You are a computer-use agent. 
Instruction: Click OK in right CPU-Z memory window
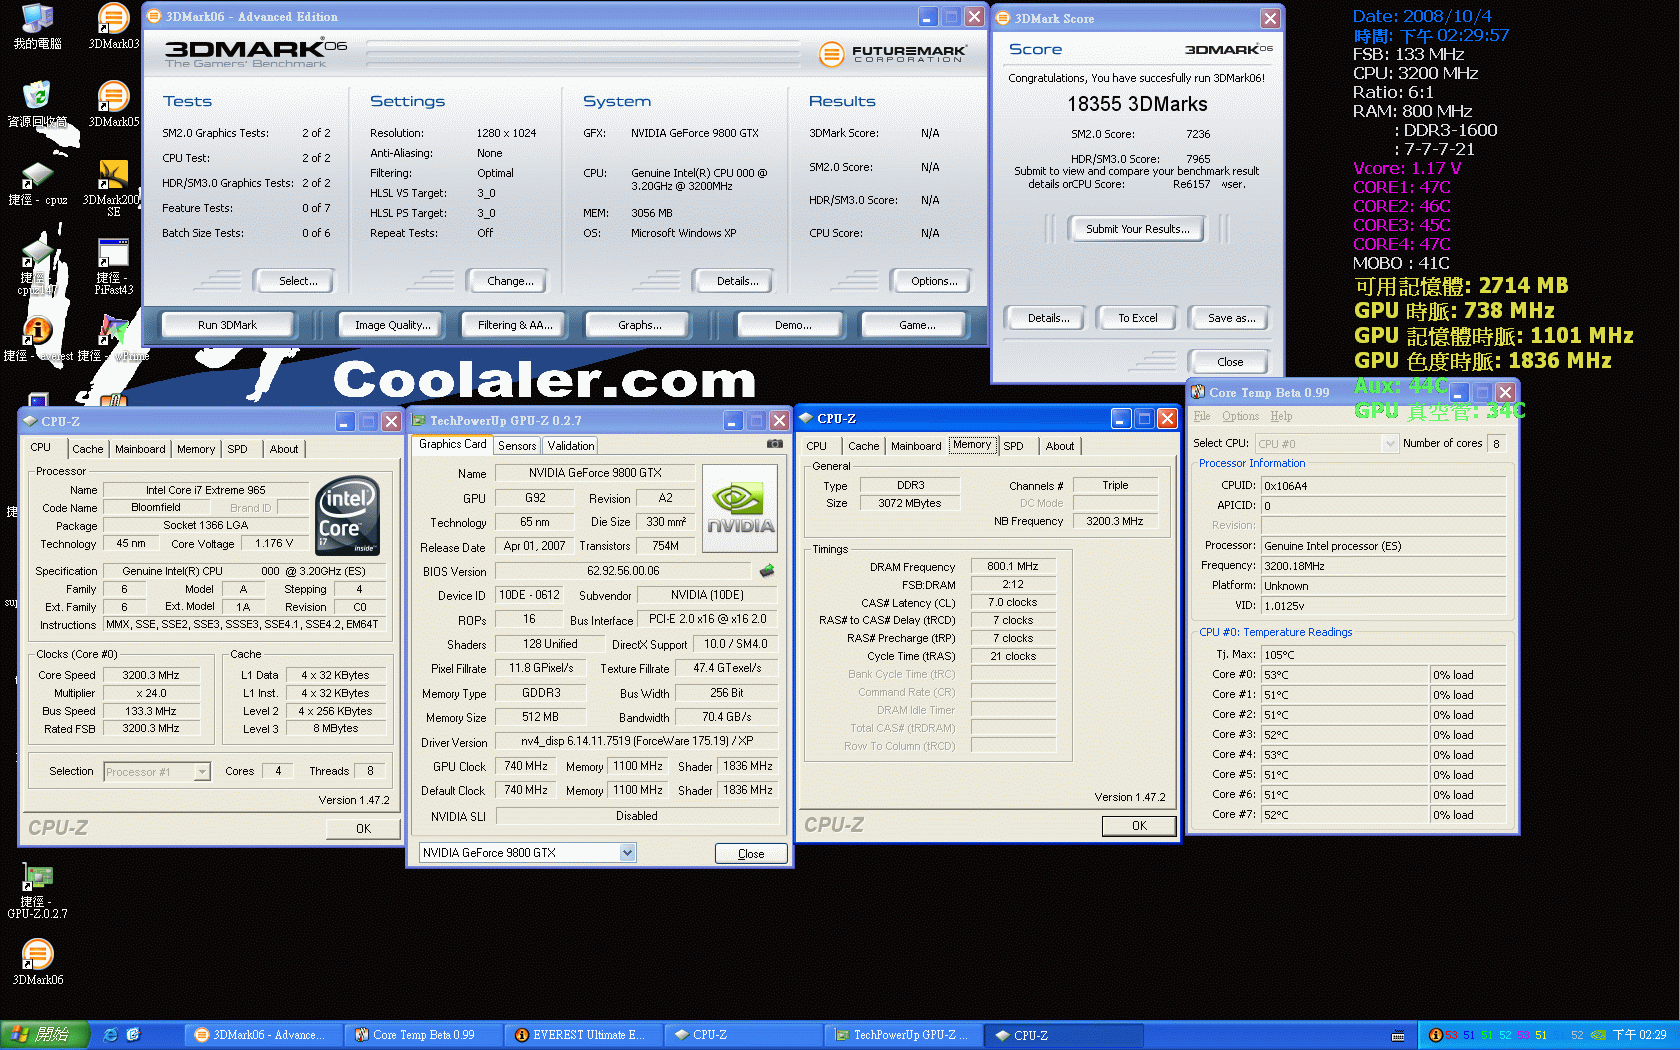tap(1139, 826)
